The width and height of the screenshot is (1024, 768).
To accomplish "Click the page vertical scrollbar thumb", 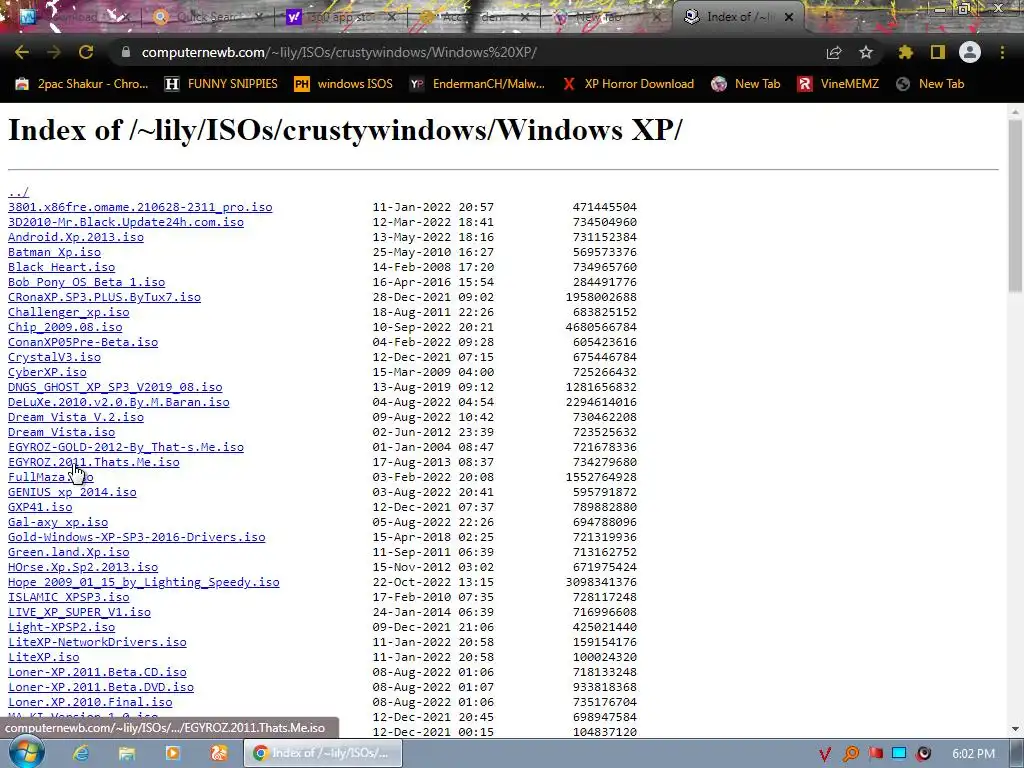I will point(1015,206).
